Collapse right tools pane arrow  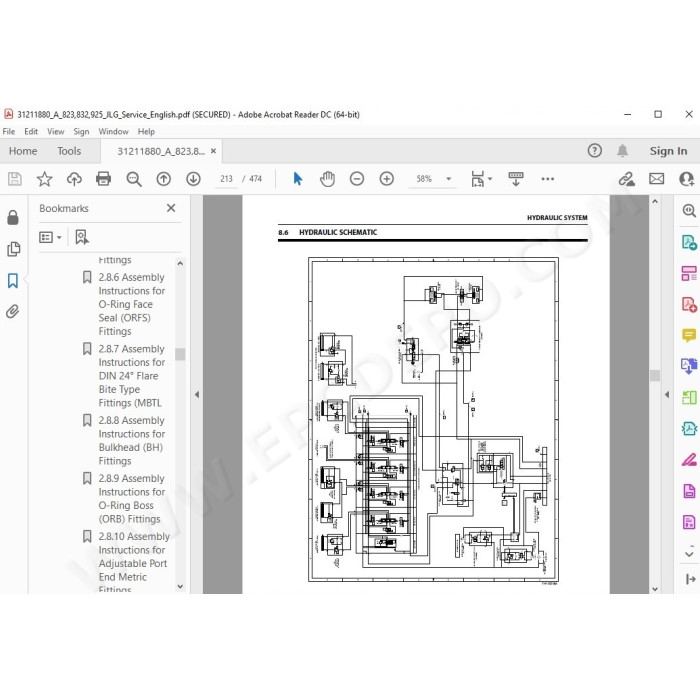click(667, 394)
